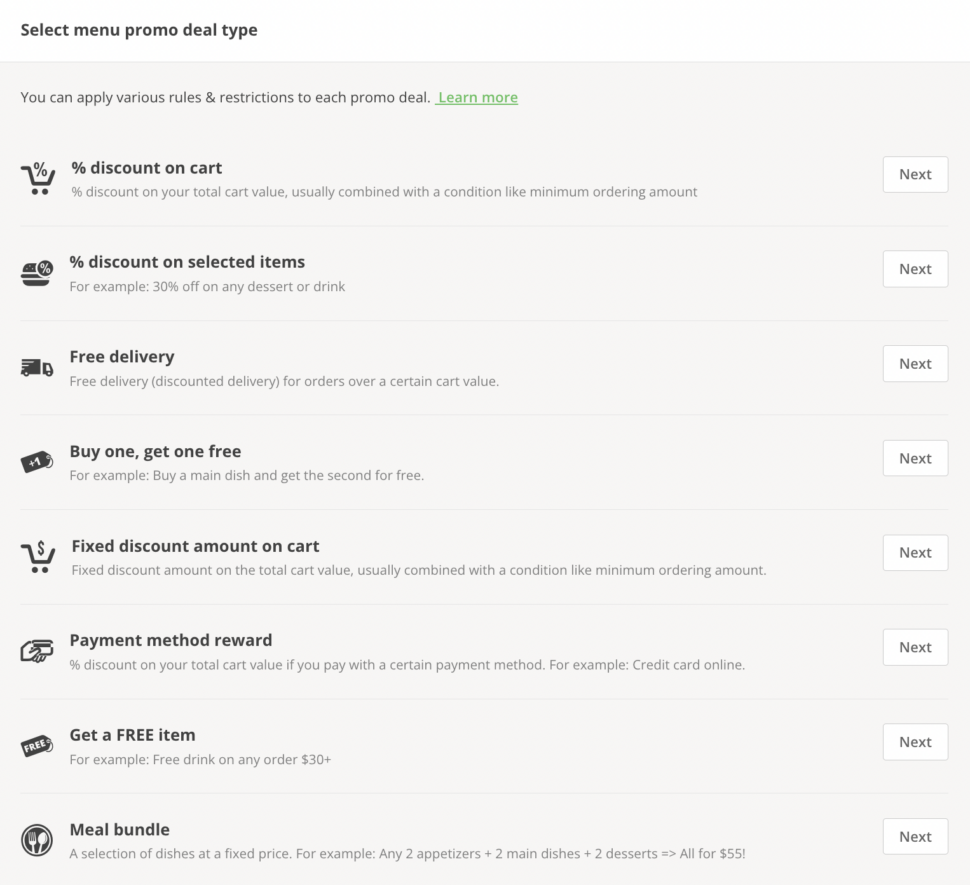Click the payment method card icon
Viewport: 970px width, 885px height.
(x=37, y=652)
